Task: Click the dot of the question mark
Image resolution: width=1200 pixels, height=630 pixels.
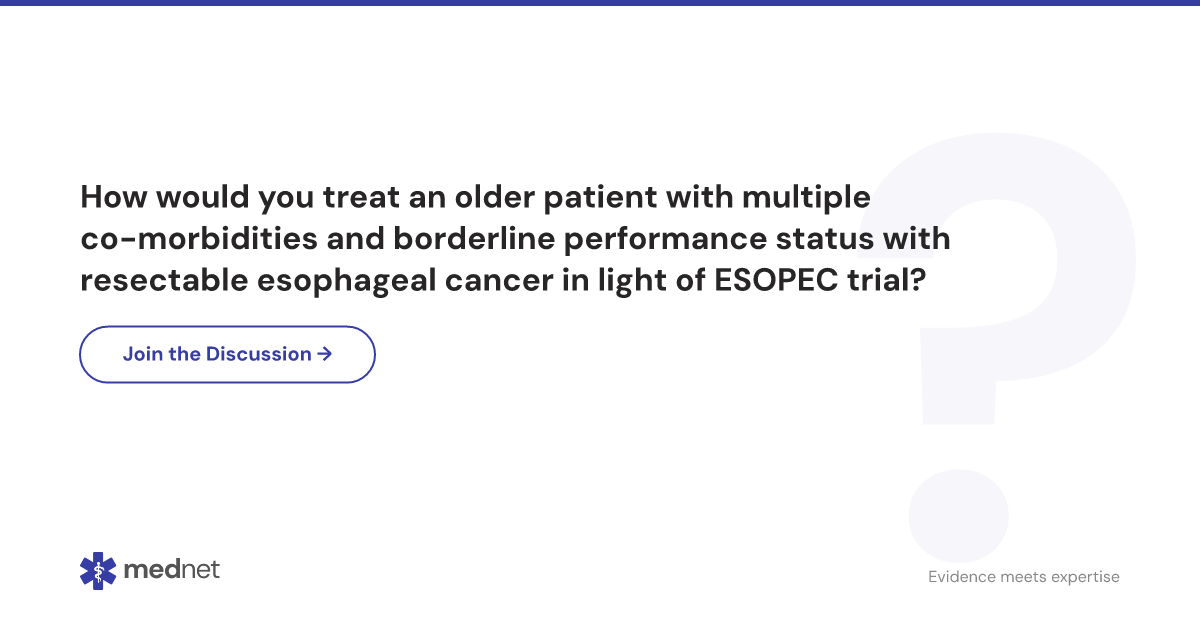Action: (958, 516)
